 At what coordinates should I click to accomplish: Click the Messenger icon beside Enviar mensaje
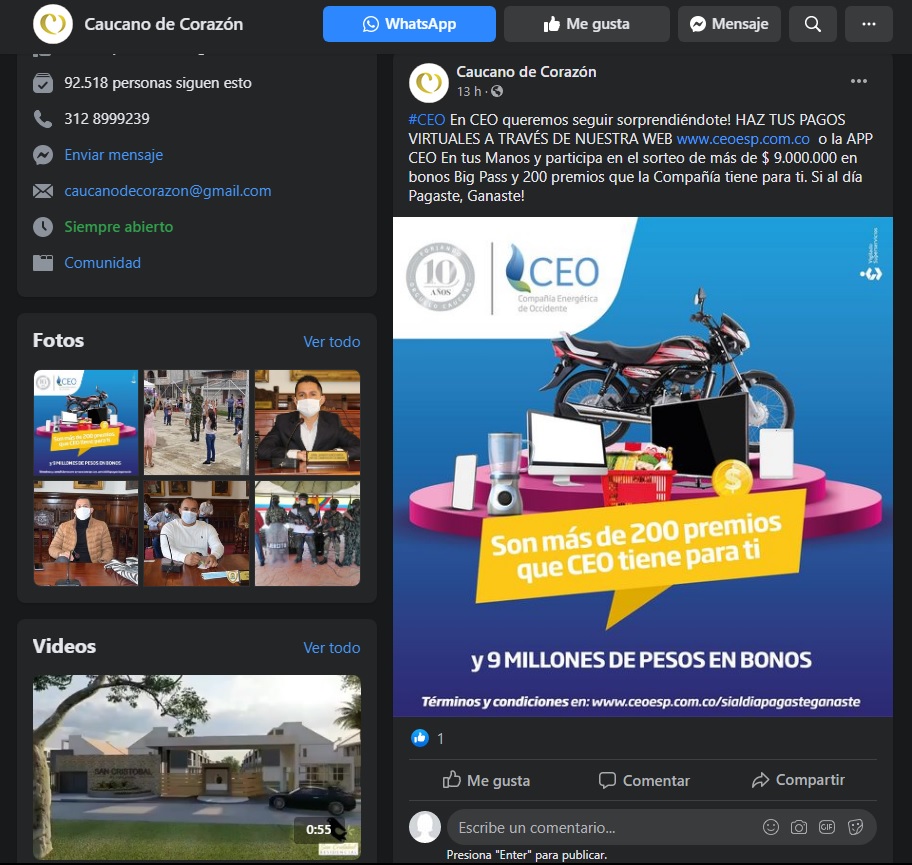(43, 155)
